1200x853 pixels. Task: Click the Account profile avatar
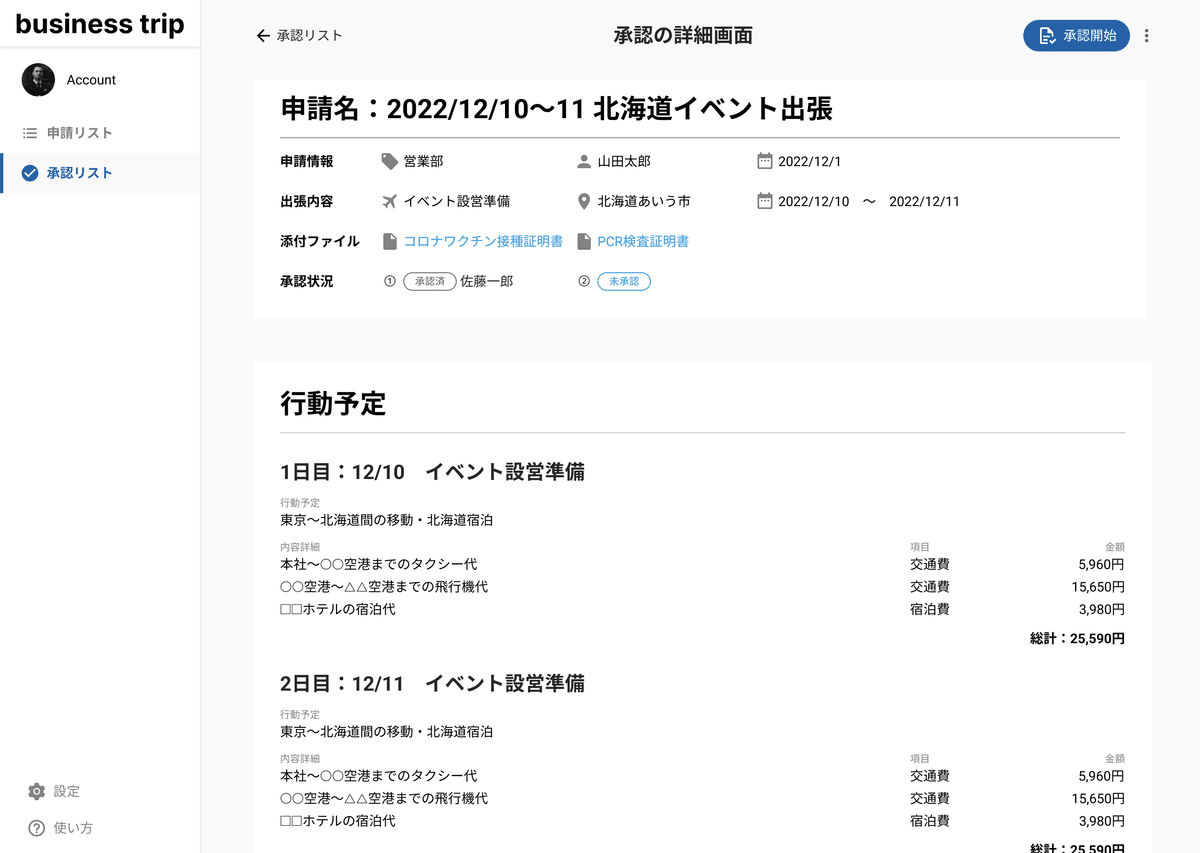[38, 80]
